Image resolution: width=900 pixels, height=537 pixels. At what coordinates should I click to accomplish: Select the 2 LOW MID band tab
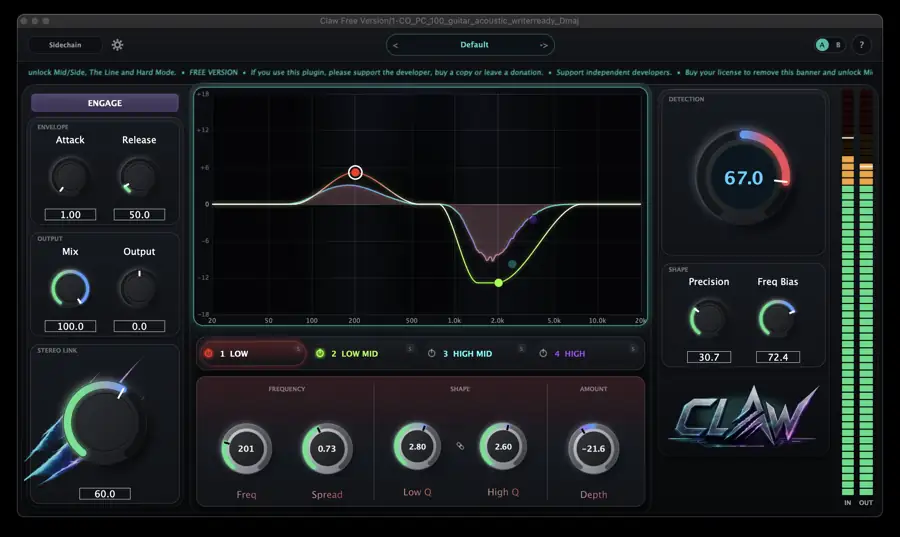(363, 353)
